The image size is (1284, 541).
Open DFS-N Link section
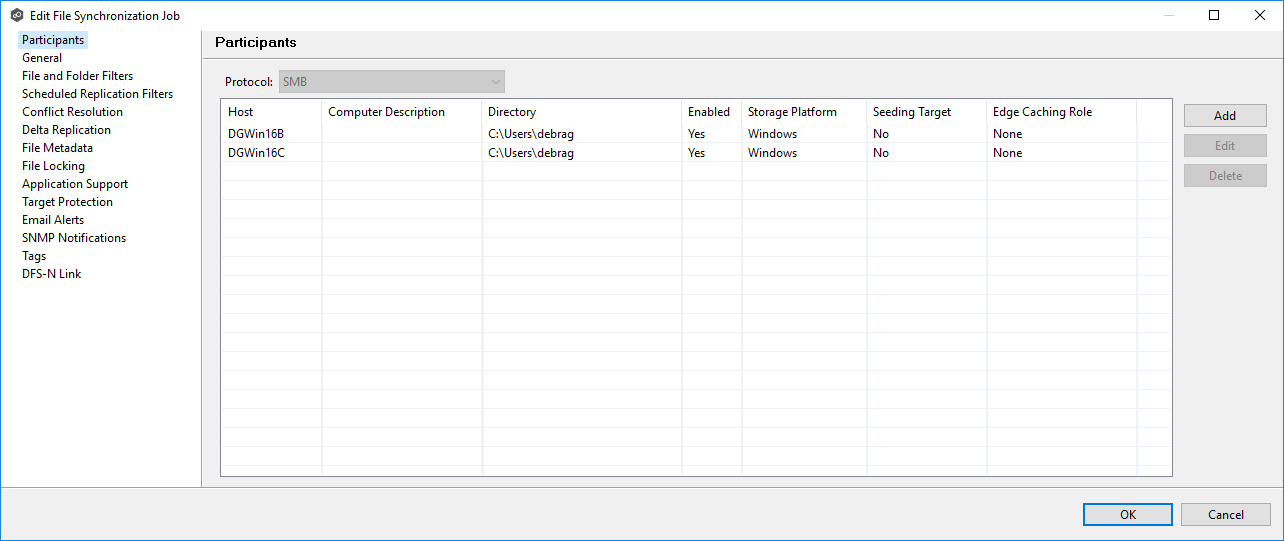(51, 274)
